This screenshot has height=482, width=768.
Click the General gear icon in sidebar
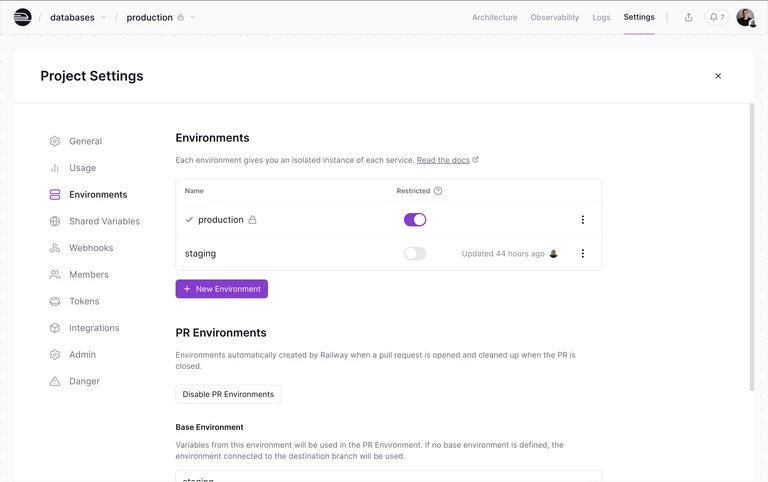[55, 141]
